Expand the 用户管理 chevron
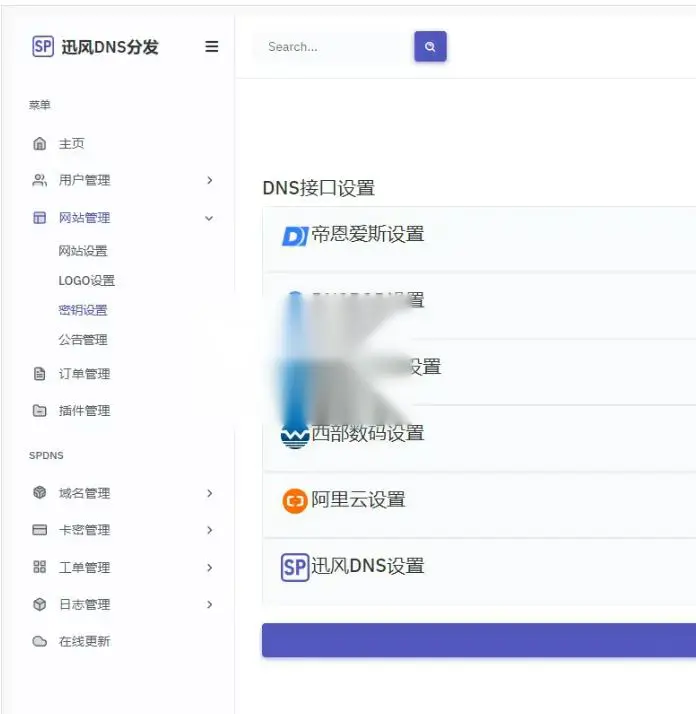696x714 pixels. point(210,180)
